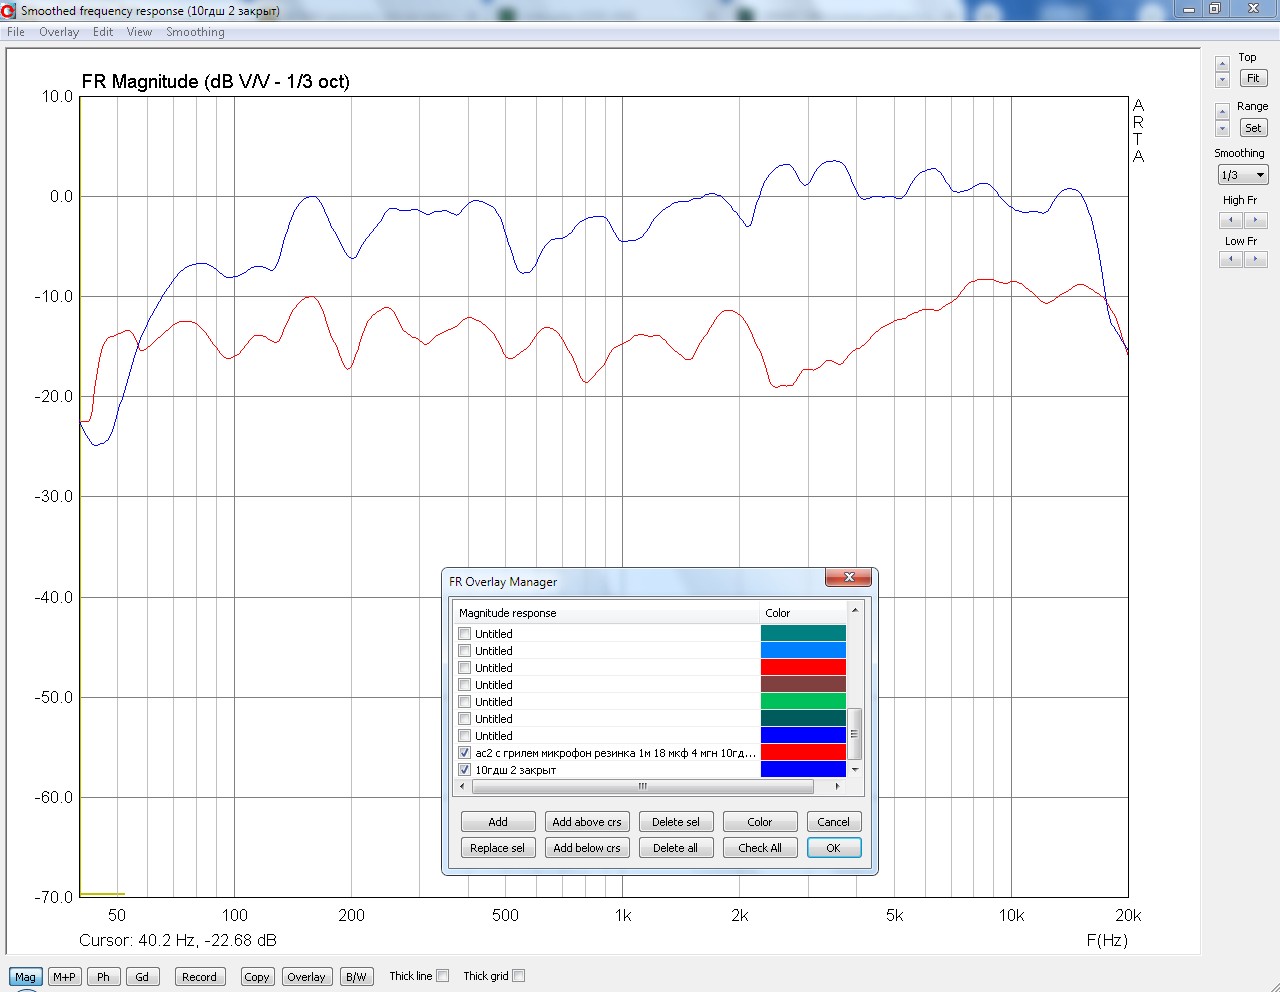
Task: Click Delete all button
Action: click(x=676, y=848)
